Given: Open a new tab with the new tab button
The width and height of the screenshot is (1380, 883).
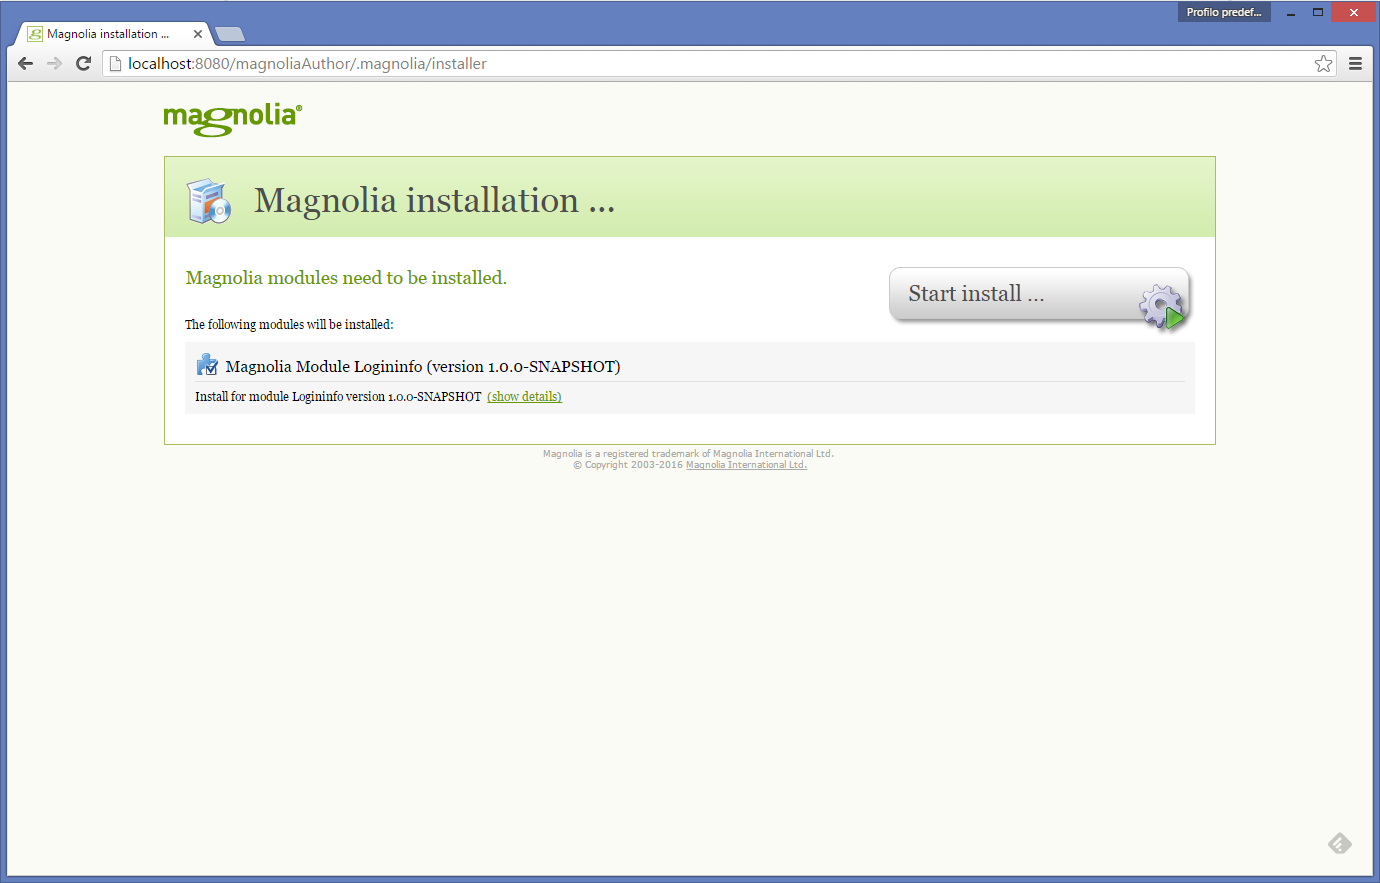Looking at the screenshot, I should pyautogui.click(x=230, y=35).
